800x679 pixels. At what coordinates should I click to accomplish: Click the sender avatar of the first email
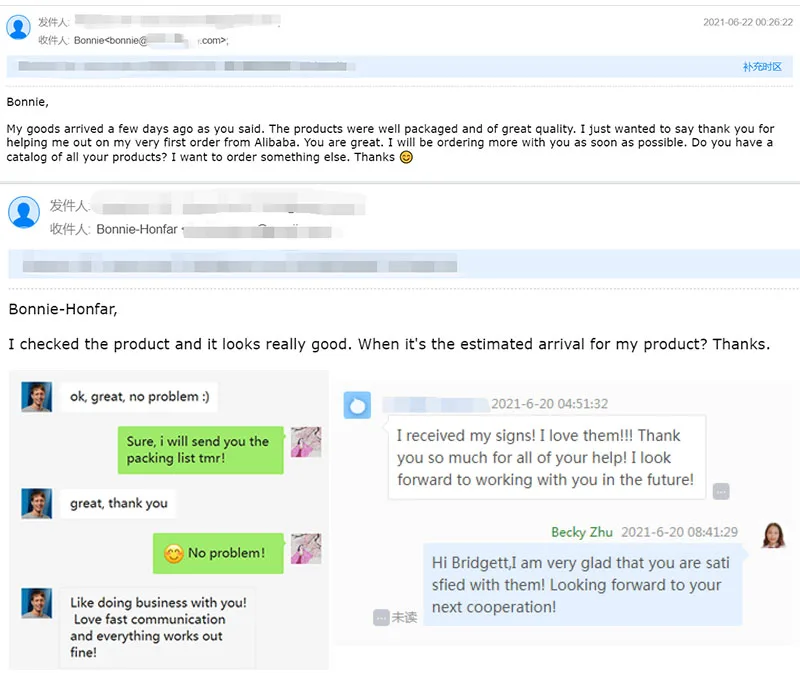click(18, 27)
